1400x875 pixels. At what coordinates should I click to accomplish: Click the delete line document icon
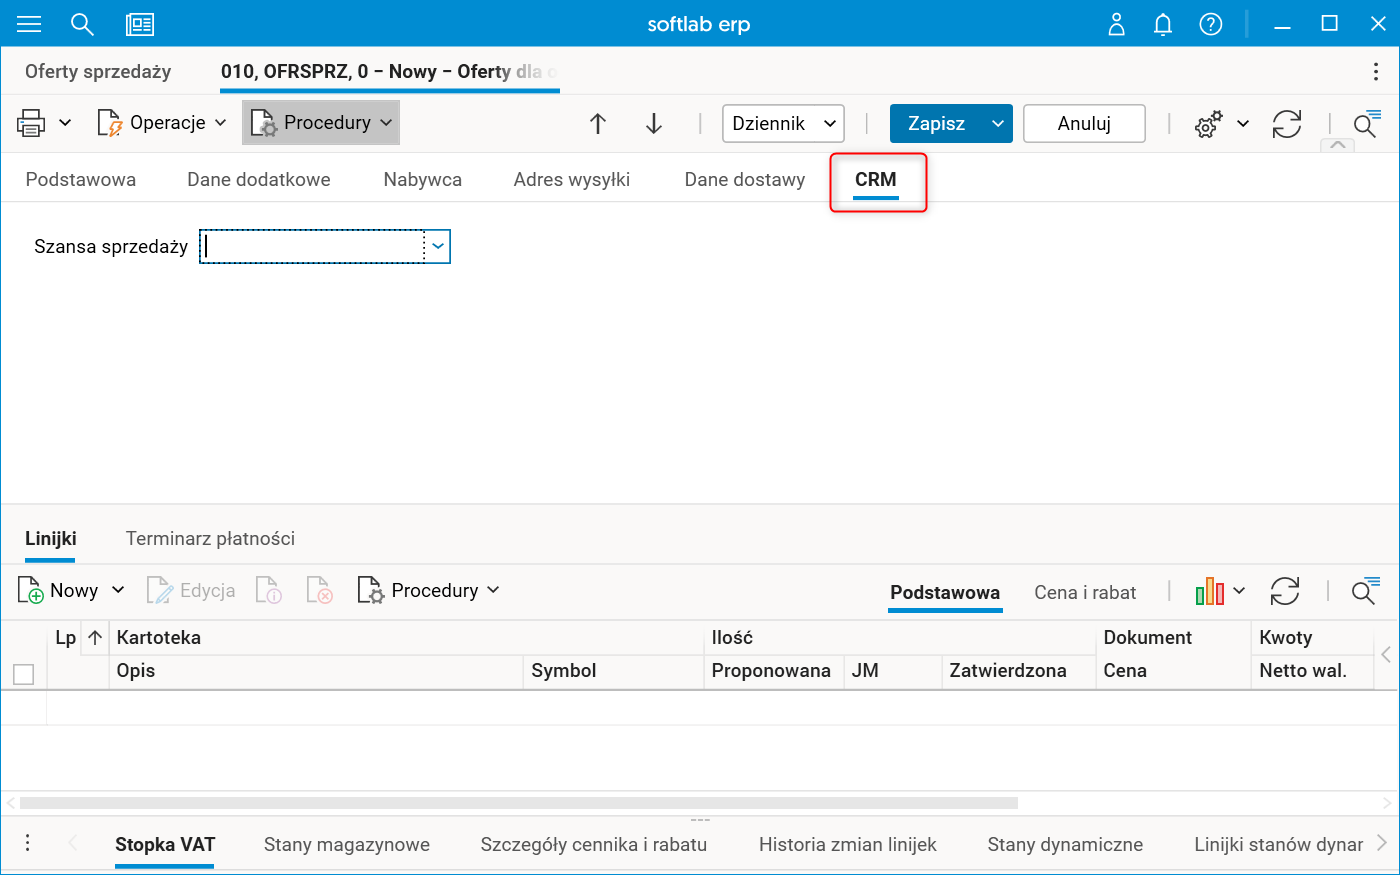pyautogui.click(x=319, y=591)
